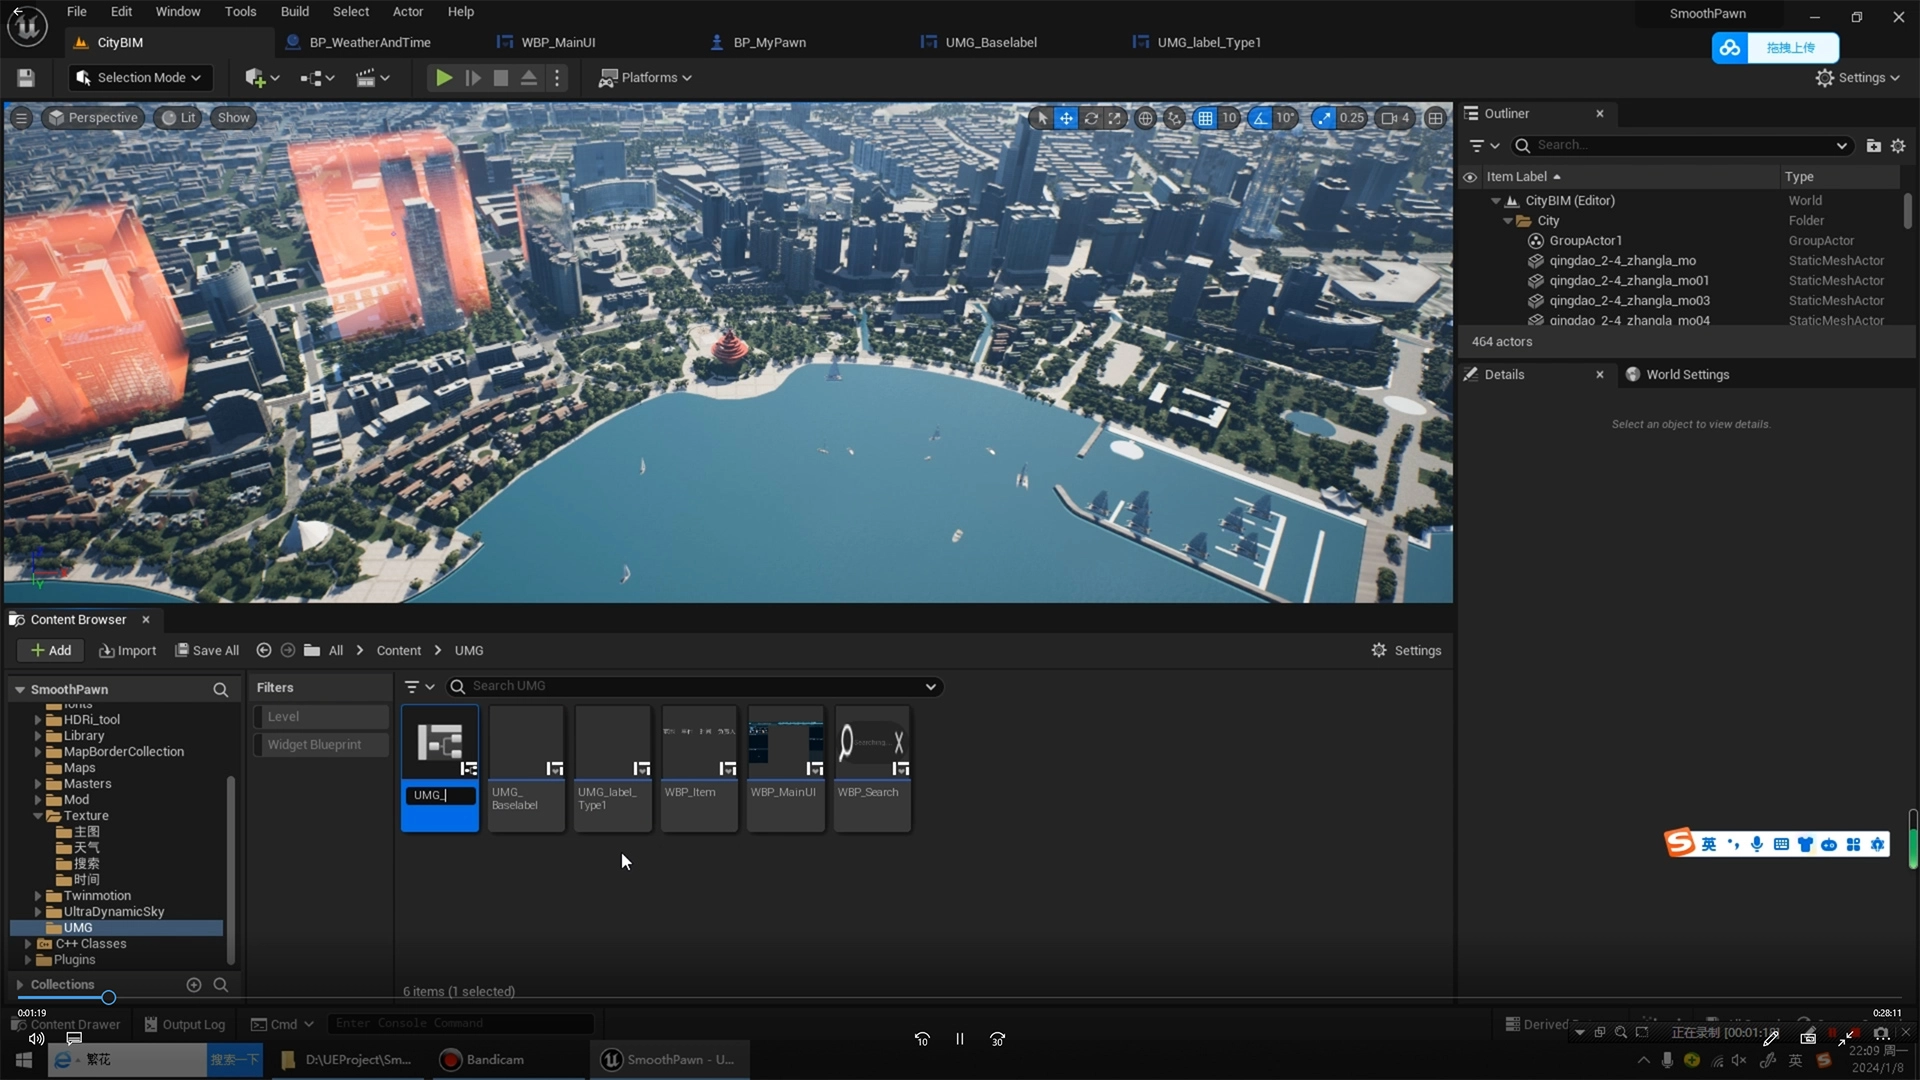Click the Save current level icon

coord(26,78)
